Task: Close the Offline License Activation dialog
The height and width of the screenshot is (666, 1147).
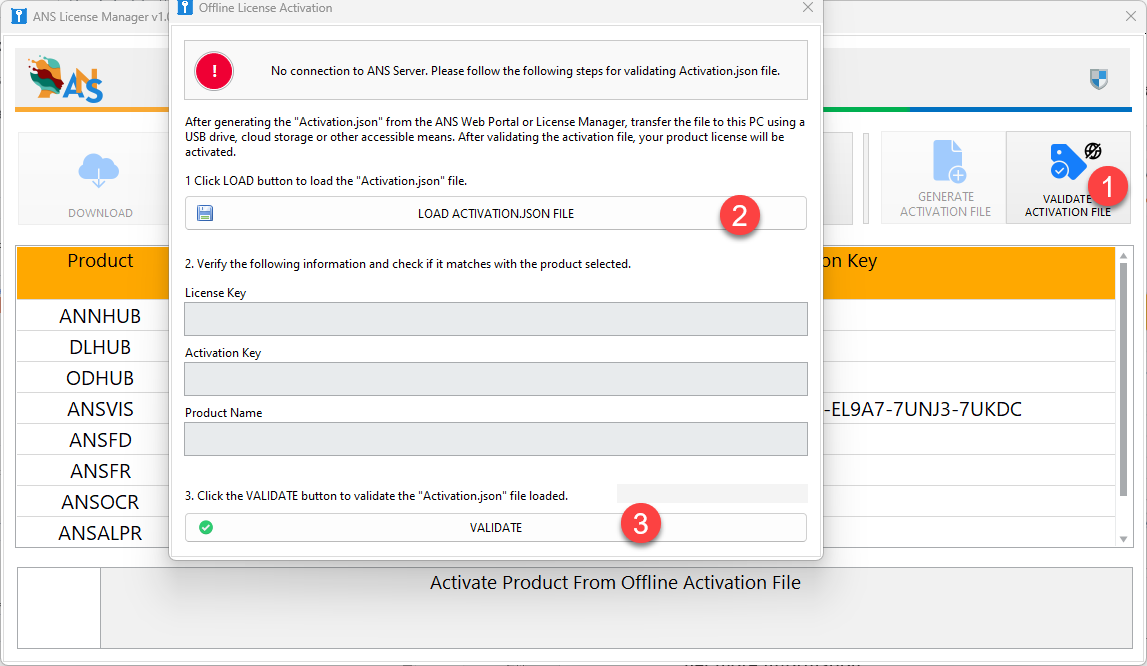Action: point(808,8)
